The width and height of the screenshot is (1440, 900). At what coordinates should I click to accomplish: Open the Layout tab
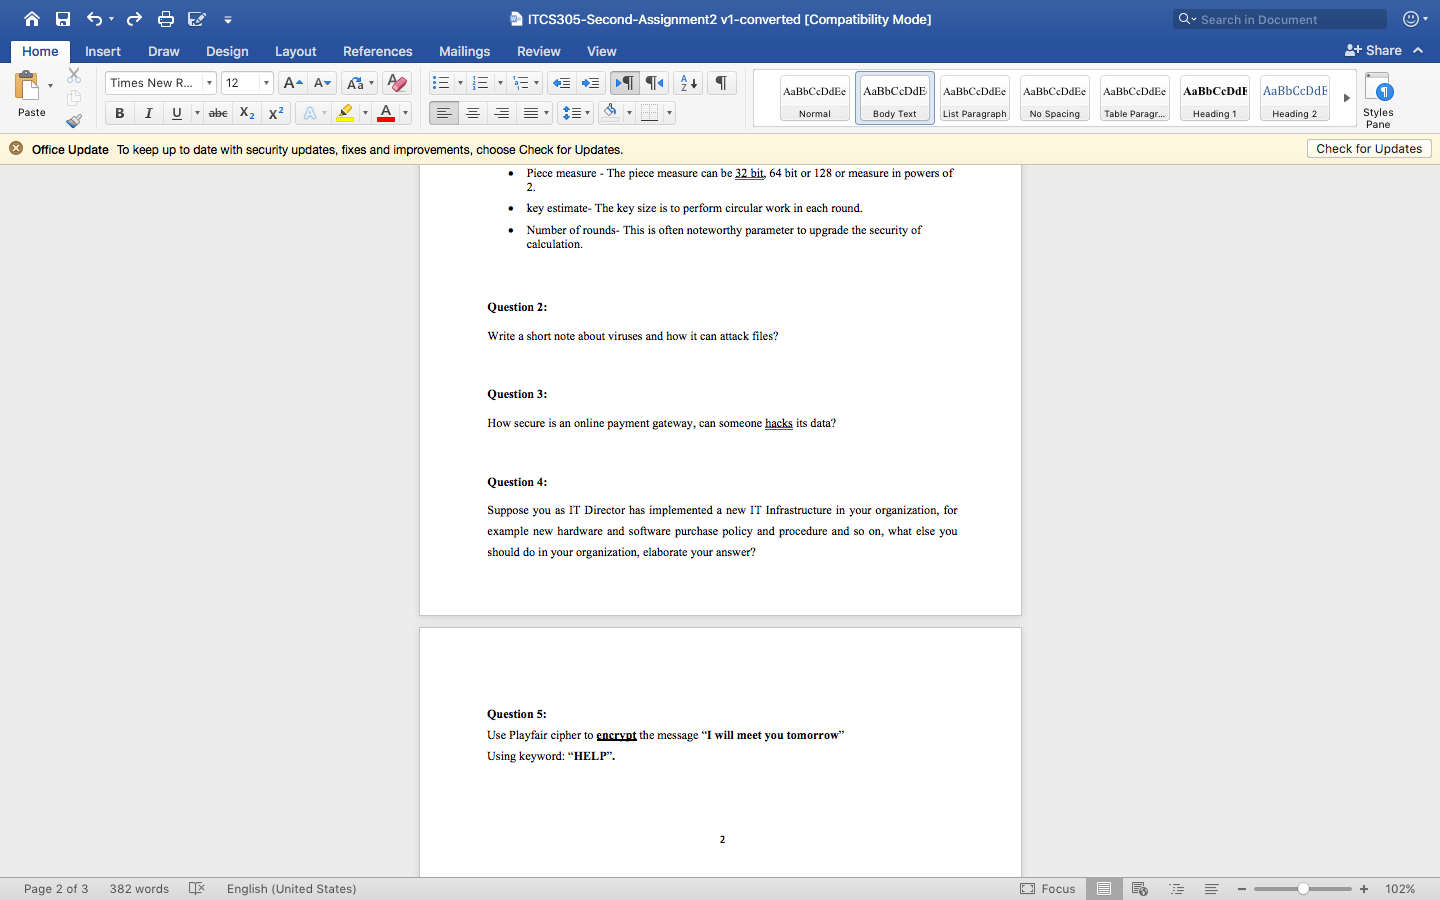[x=295, y=51]
